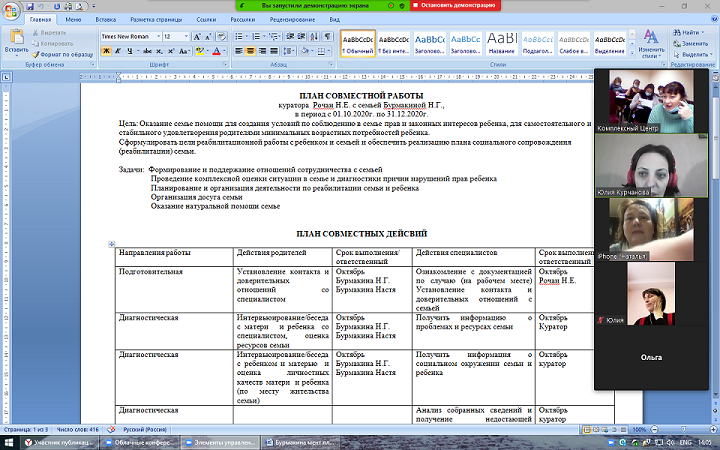
Task: Align text right
Action: [x=262, y=51]
